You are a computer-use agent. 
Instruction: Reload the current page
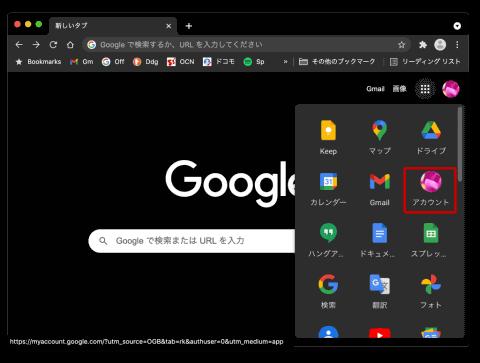[53, 45]
